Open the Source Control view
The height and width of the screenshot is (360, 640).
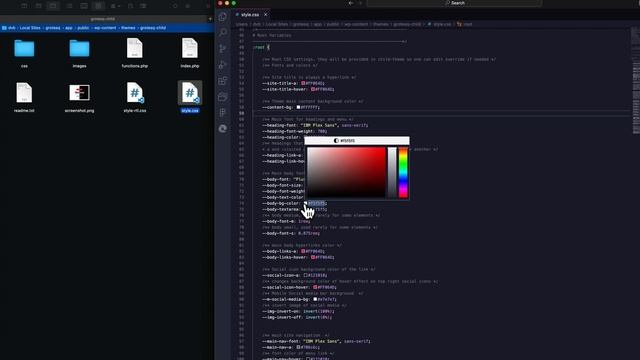click(222, 49)
